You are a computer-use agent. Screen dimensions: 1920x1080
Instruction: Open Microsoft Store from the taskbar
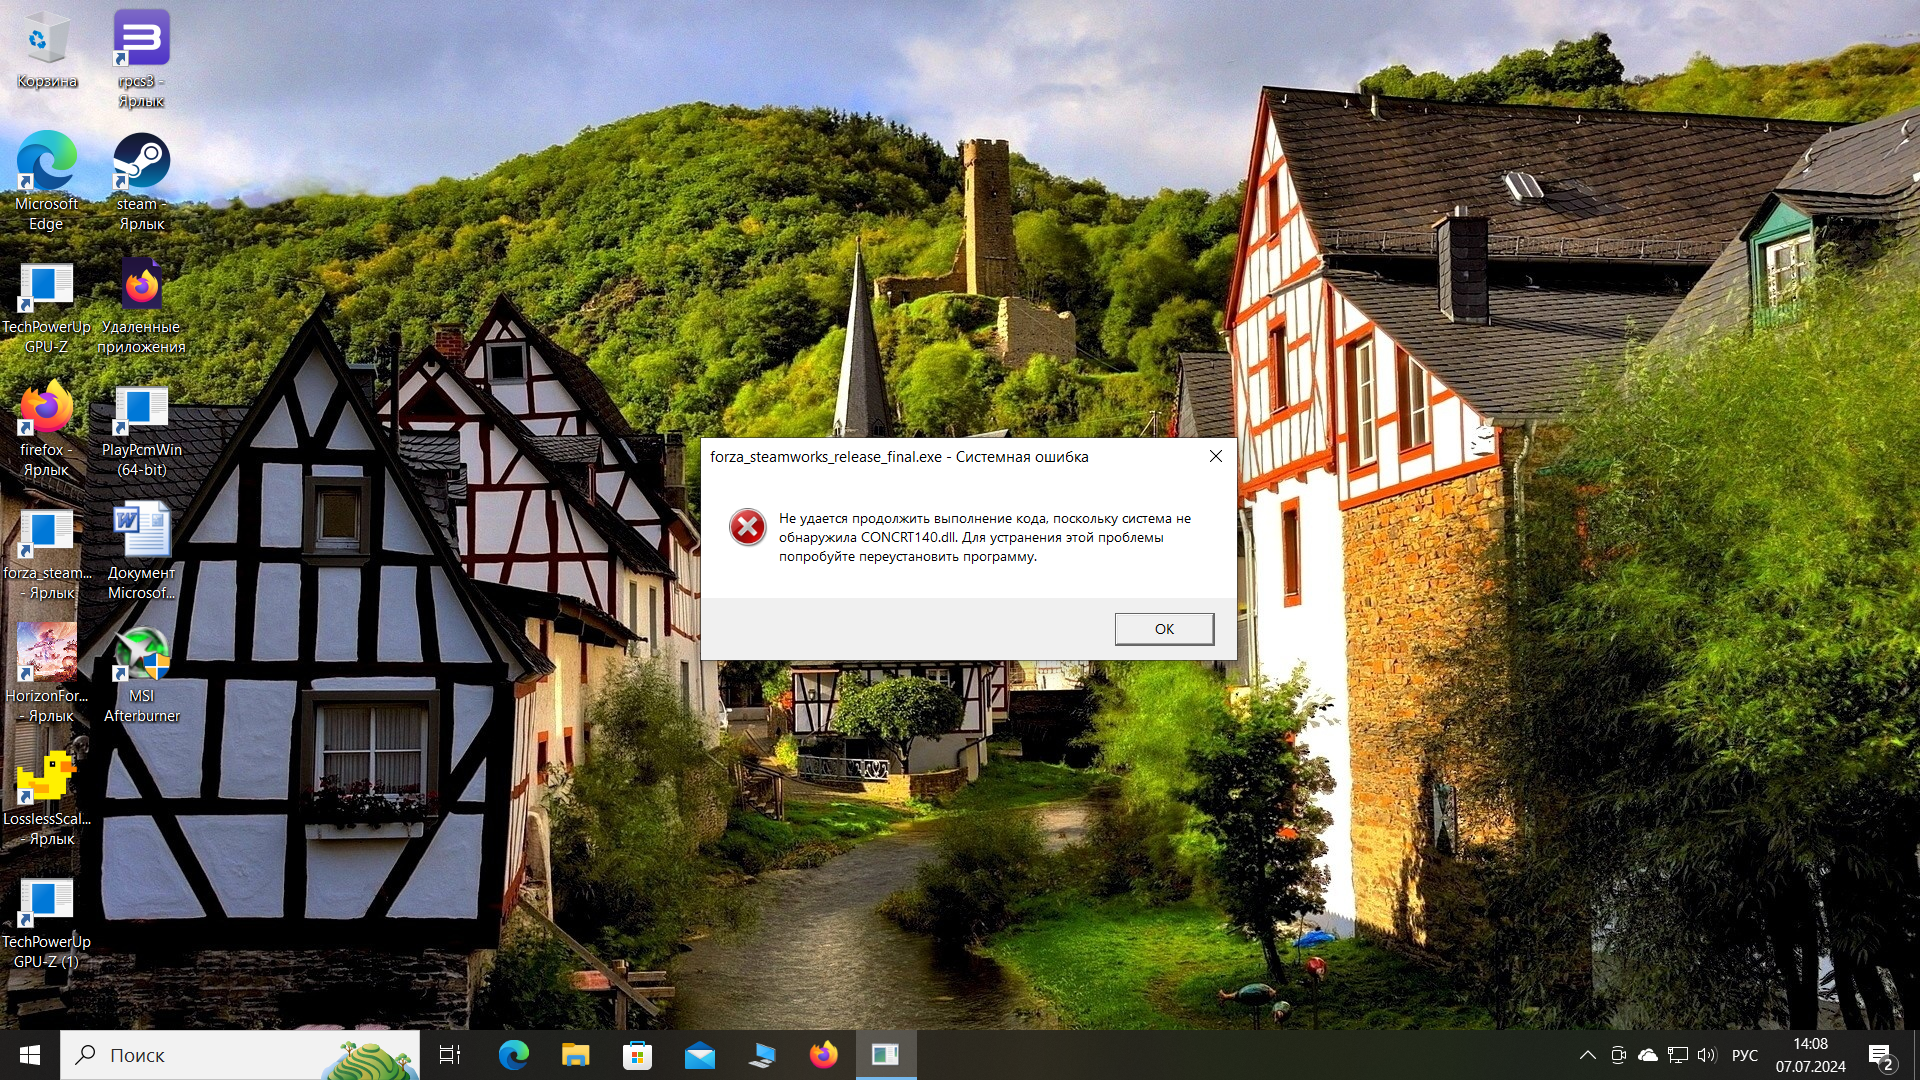click(x=637, y=1055)
